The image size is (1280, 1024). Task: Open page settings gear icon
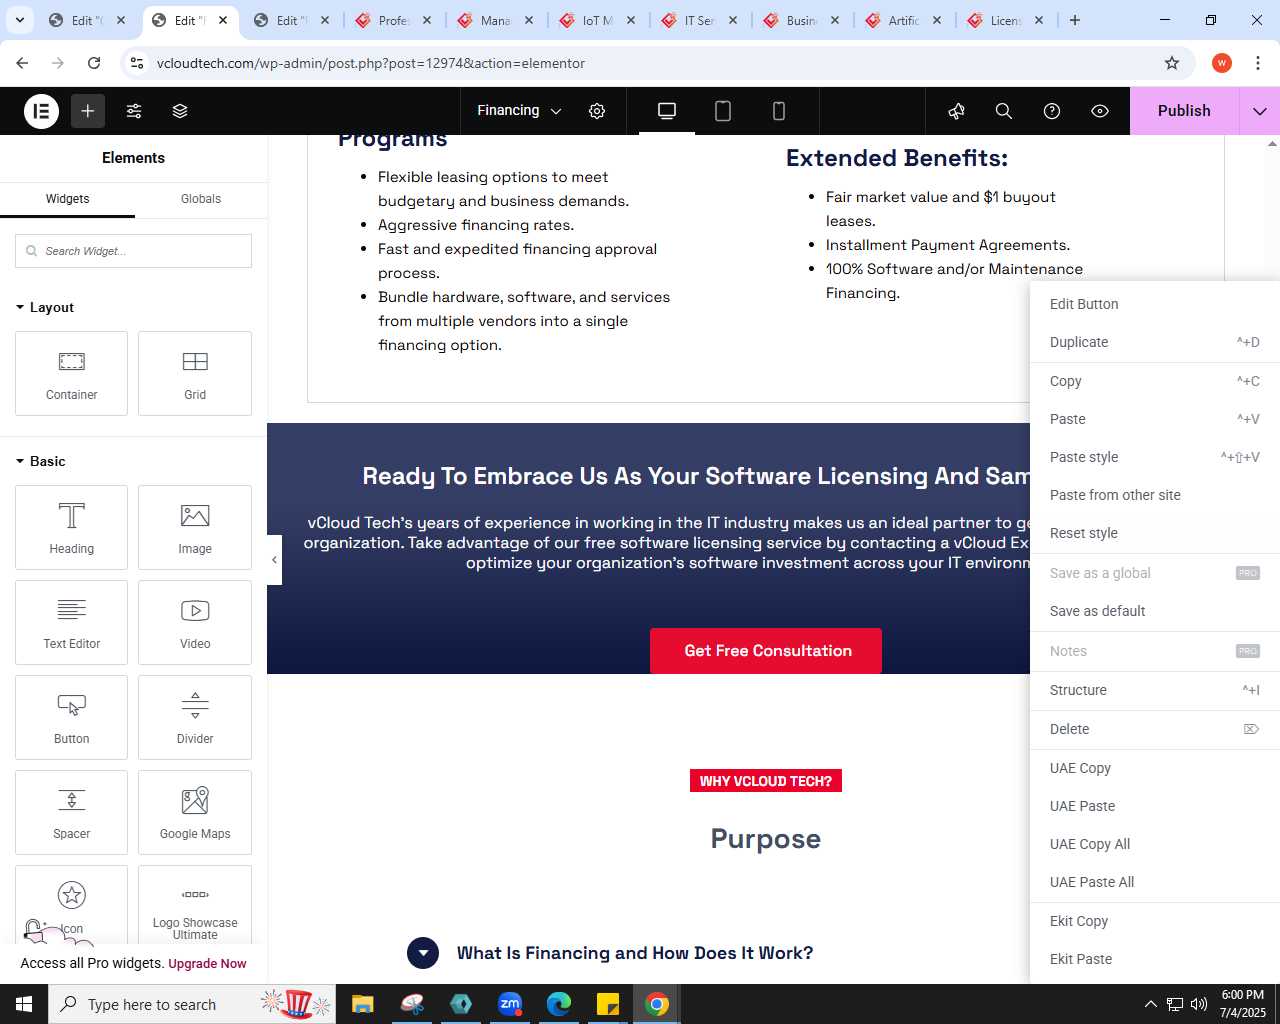pyautogui.click(x=597, y=111)
